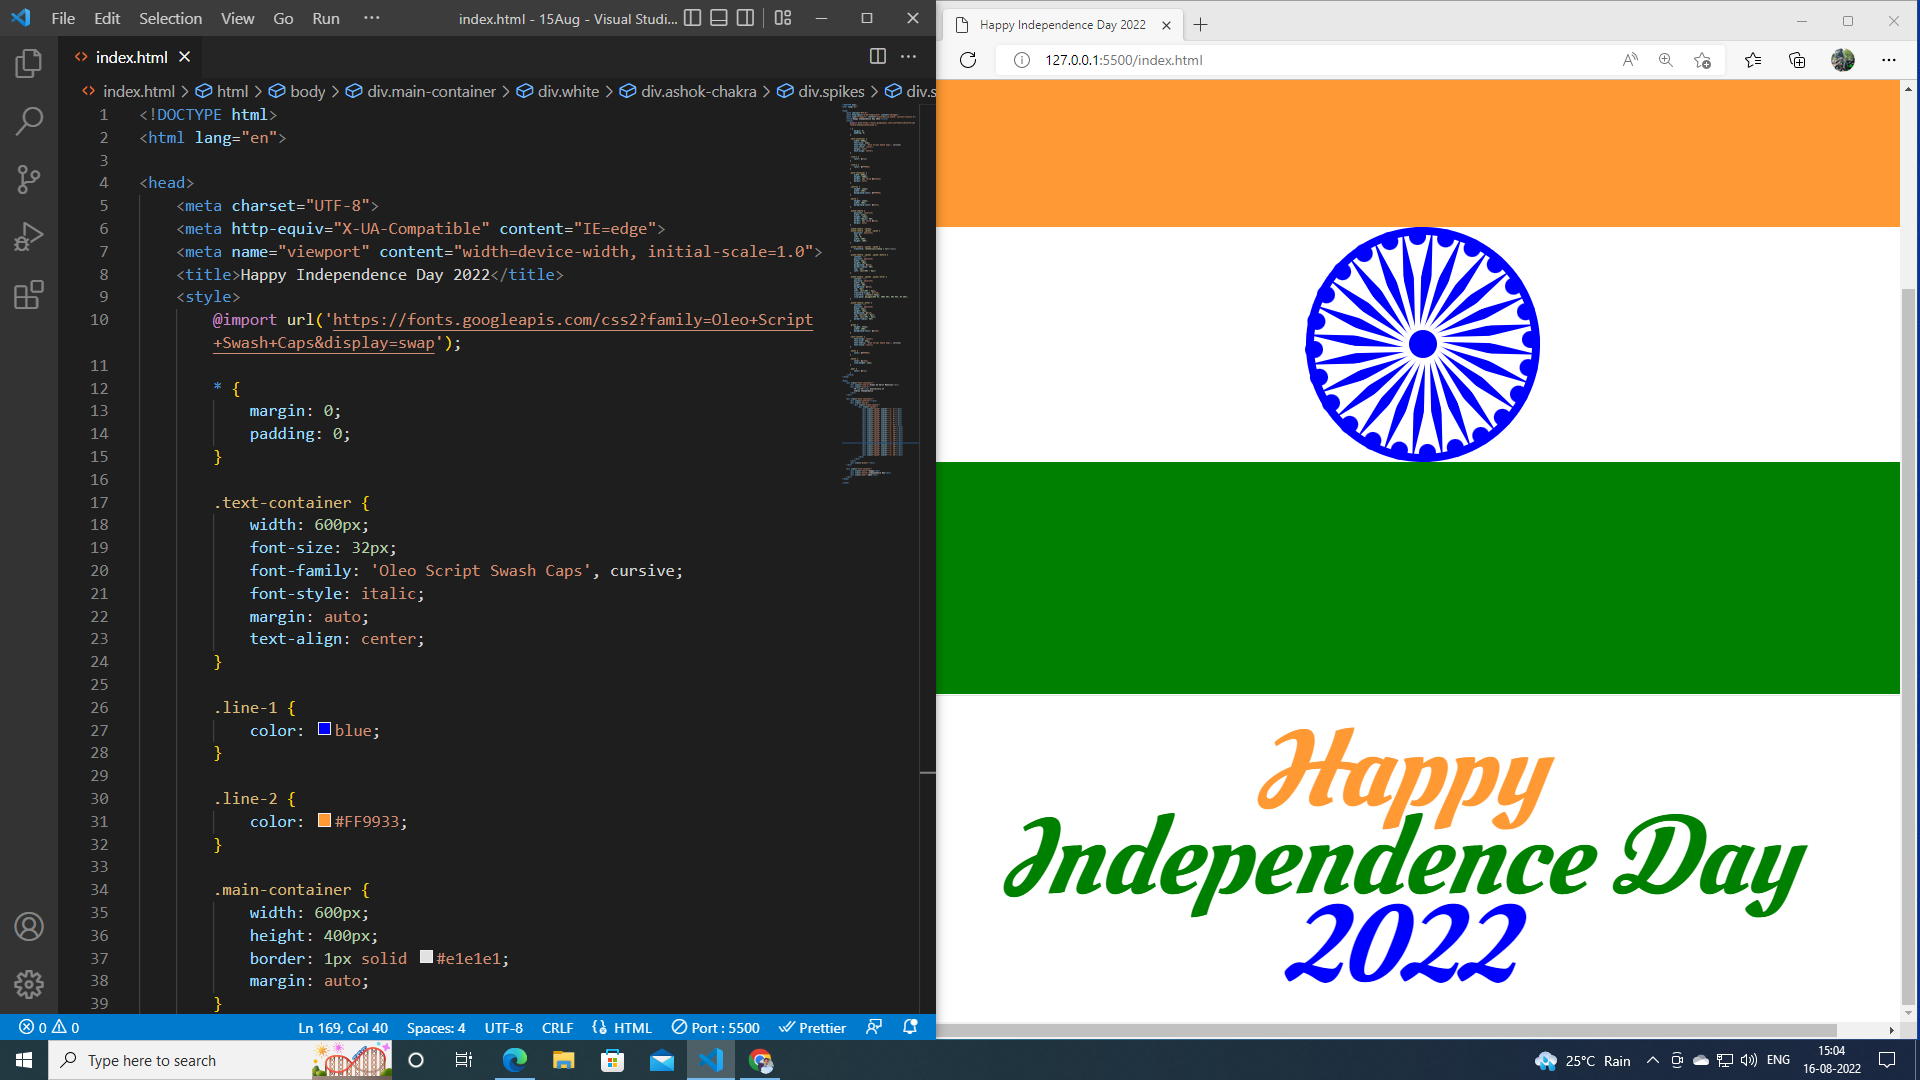Screen dimensions: 1920x1080
Task: Click the Manage gear icon
Action: 29,984
